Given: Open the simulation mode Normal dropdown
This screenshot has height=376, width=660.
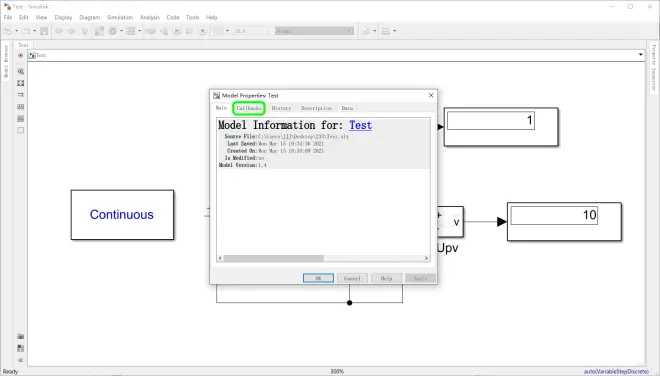Looking at the screenshot, I should (314, 31).
